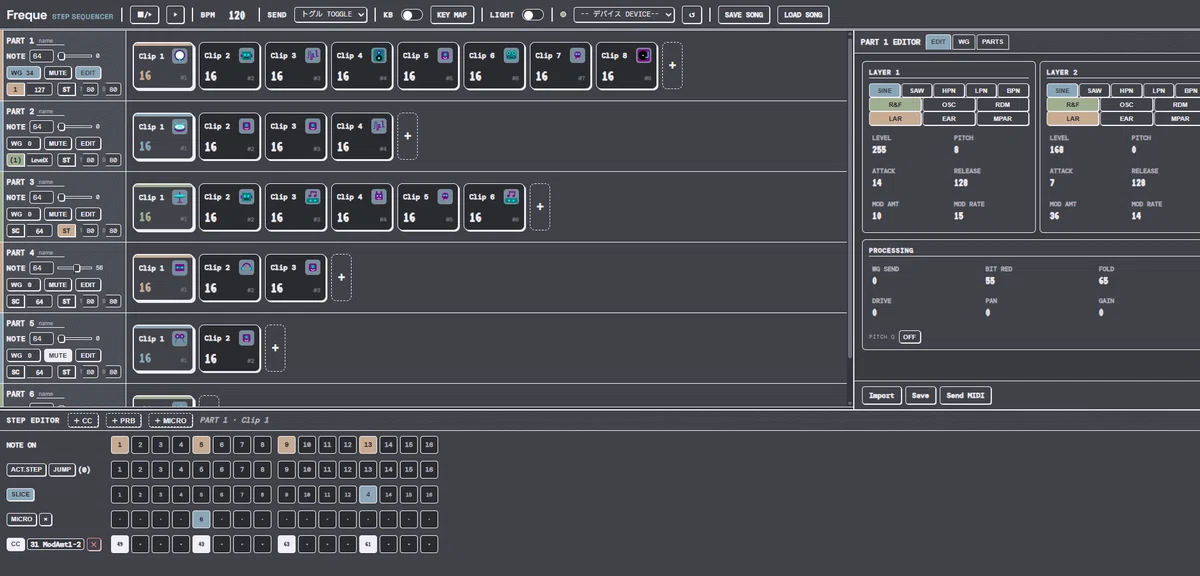Screen dimensions: 1200x576
Task: Switch to the PARTS tab
Action: pyautogui.click(x=992, y=42)
